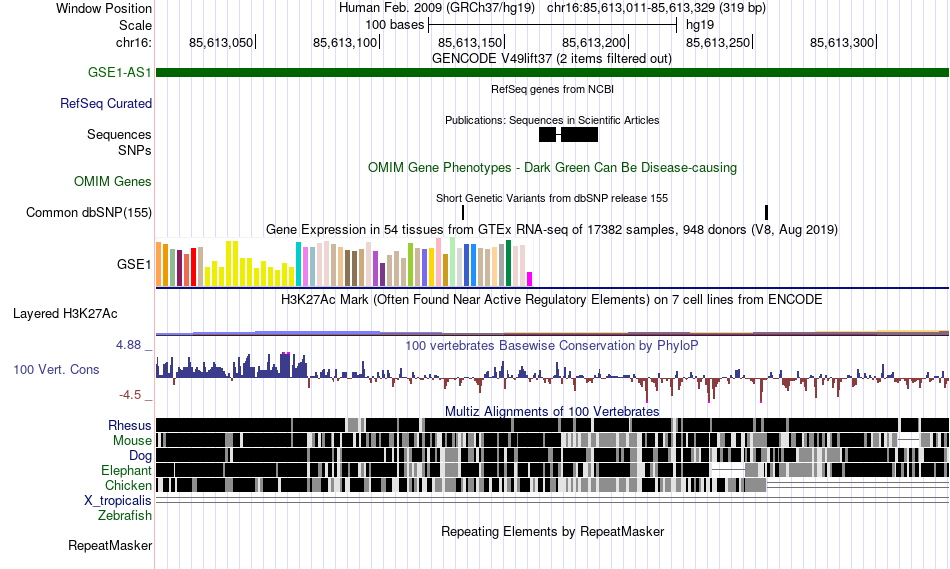Click the bright red bar in GTEx chart
This screenshot has height=569, width=950.
pyautogui.click(x=193, y=267)
